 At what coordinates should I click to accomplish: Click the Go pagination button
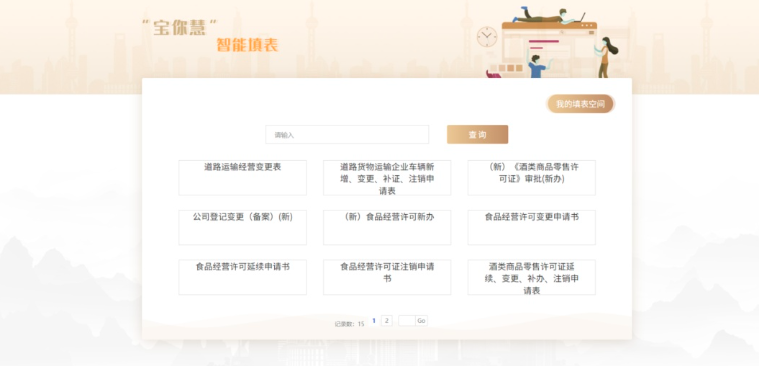pos(422,320)
